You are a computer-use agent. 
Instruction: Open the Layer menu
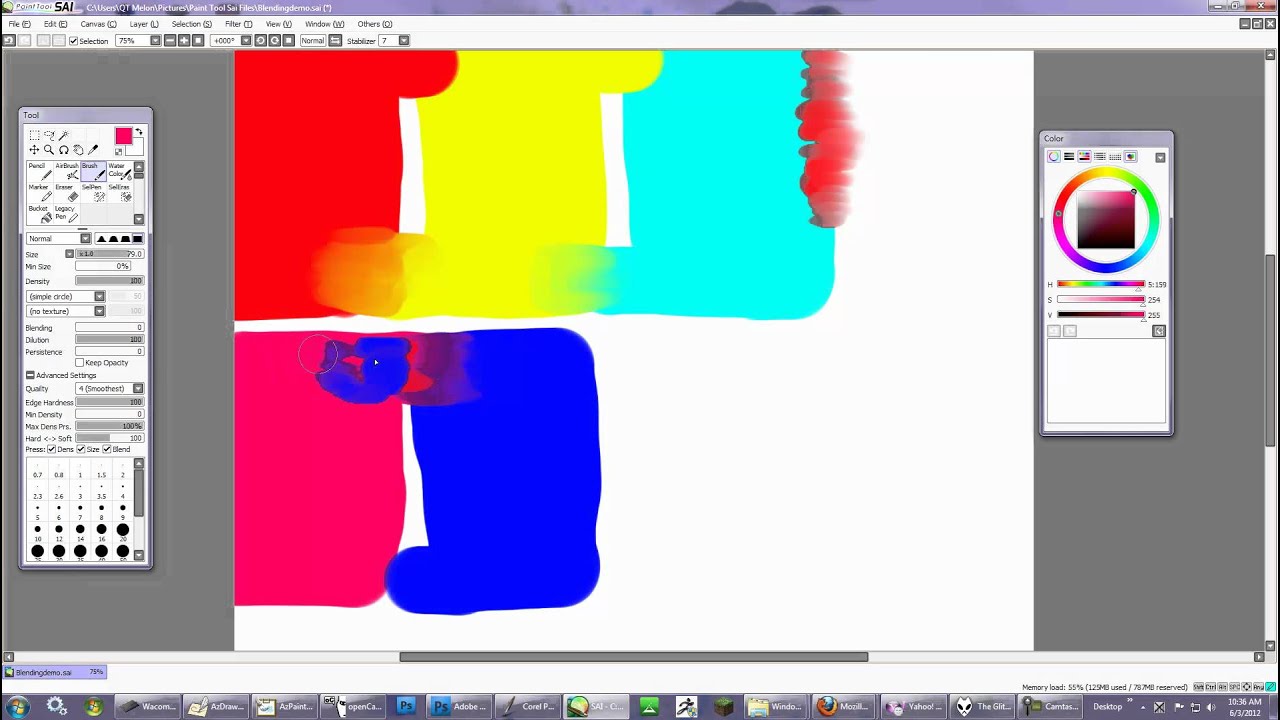click(143, 24)
